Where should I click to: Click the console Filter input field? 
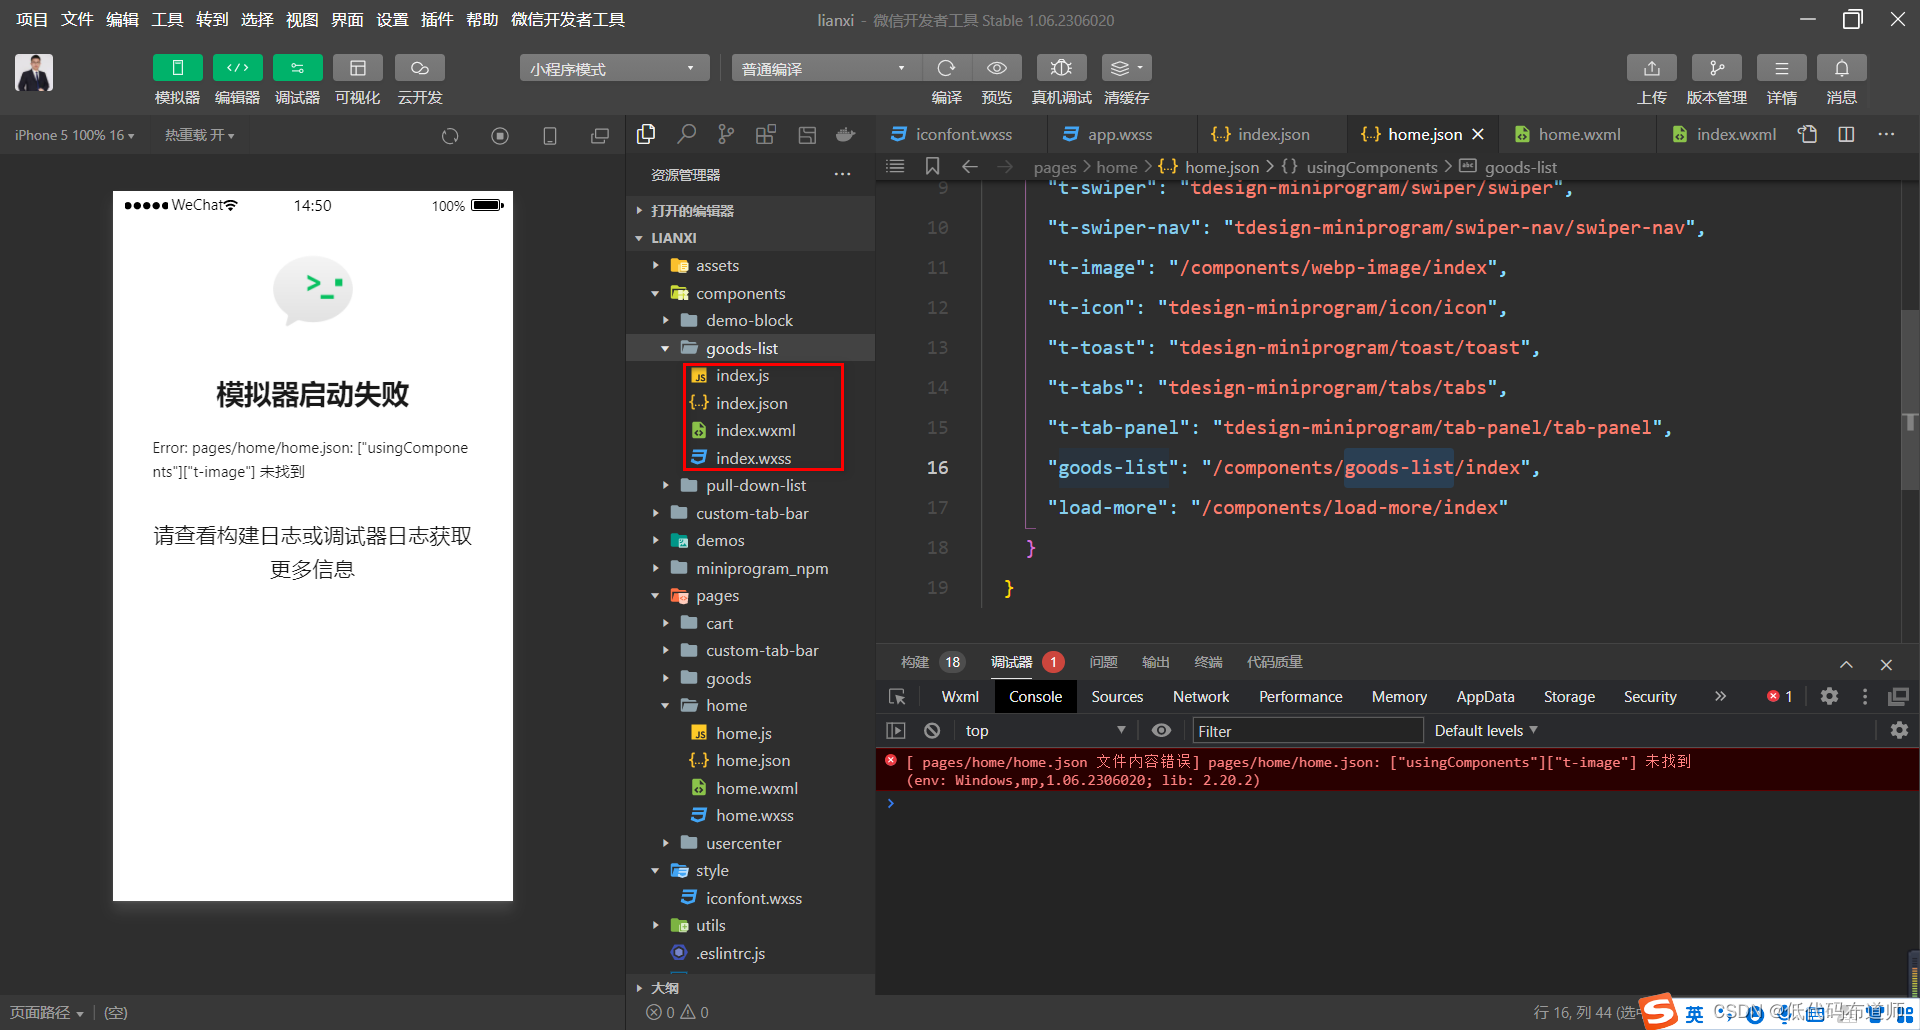coord(1306,731)
